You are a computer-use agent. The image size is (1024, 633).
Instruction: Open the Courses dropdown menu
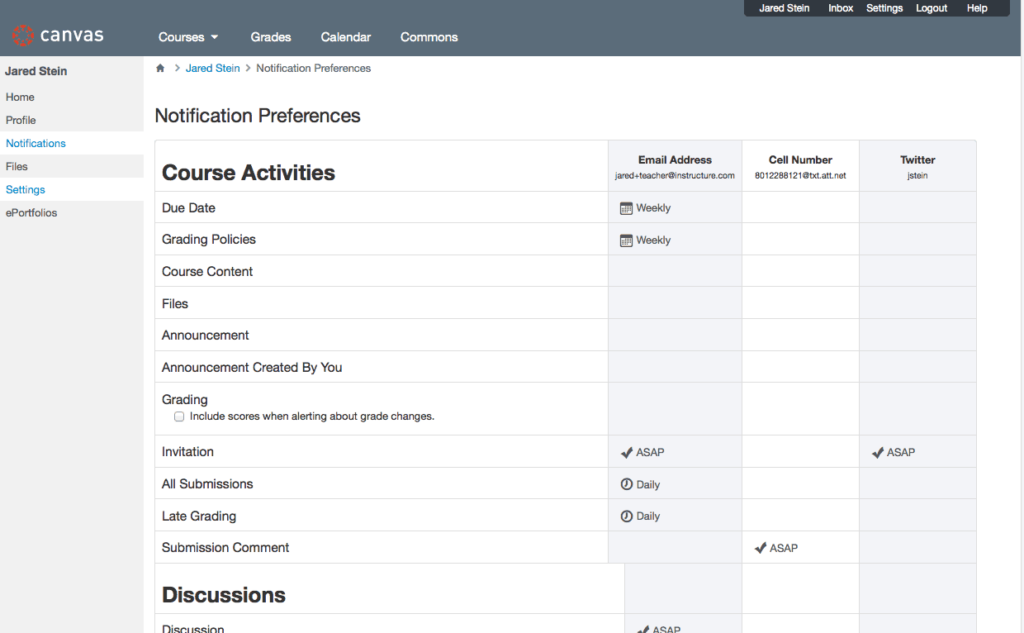[188, 36]
